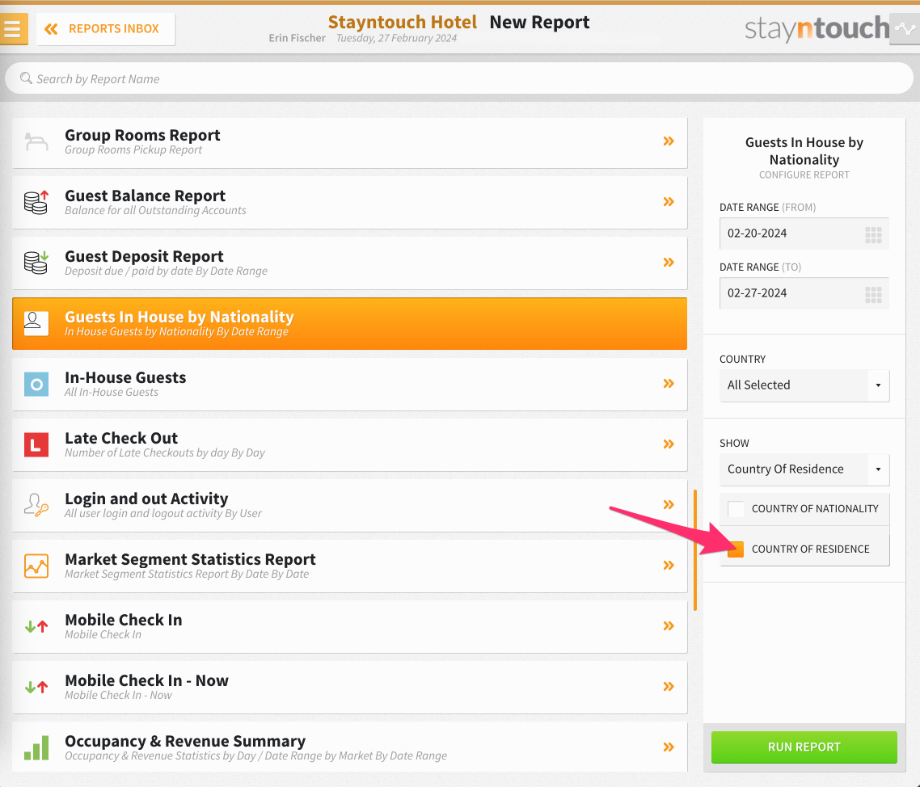
Task: Click the red Late Check Out icon
Action: pos(36,445)
